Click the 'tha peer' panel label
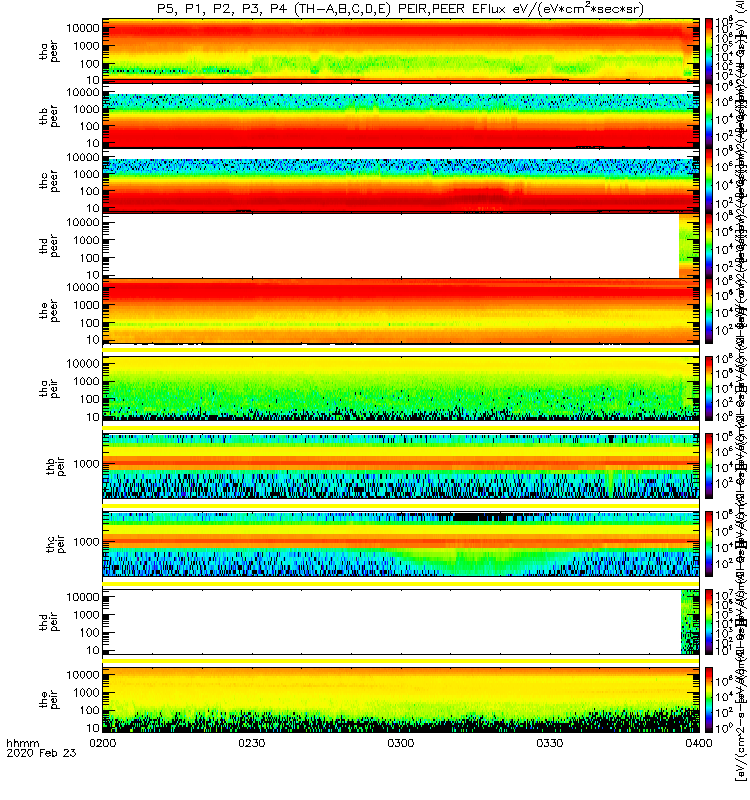Viewport: 750px width, 800px height. coord(49,52)
